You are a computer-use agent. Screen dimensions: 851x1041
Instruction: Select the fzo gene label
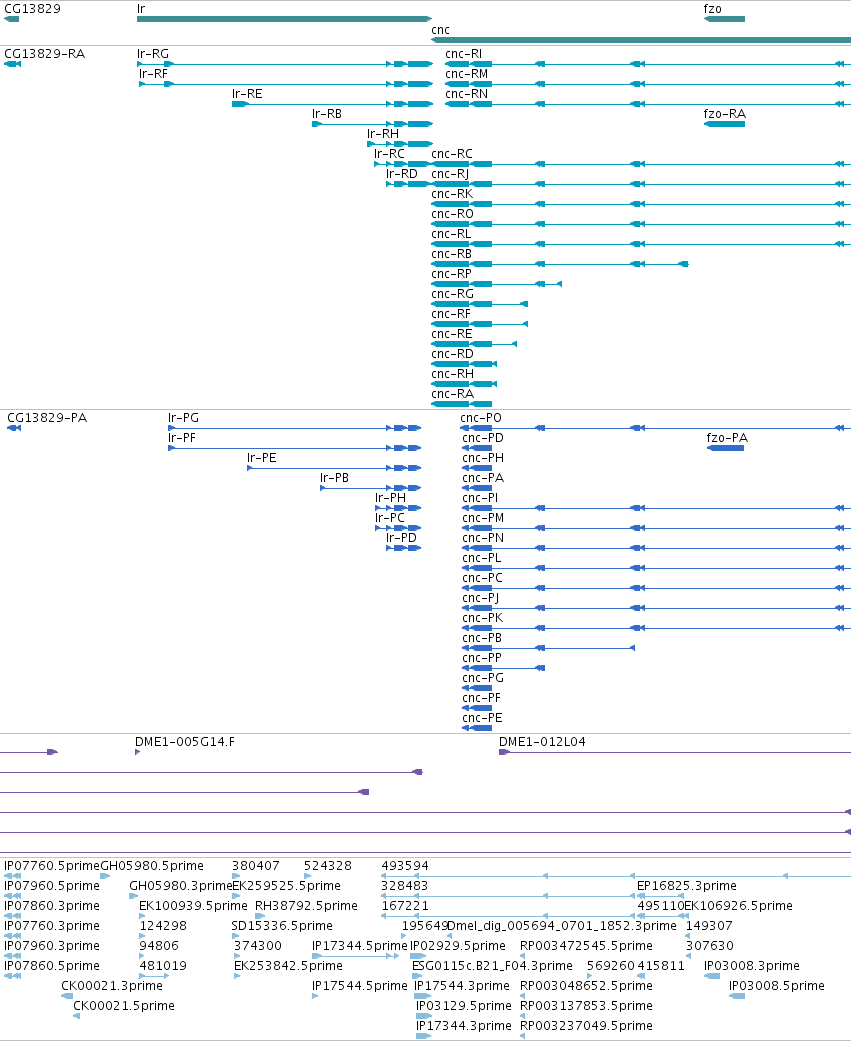coord(712,9)
